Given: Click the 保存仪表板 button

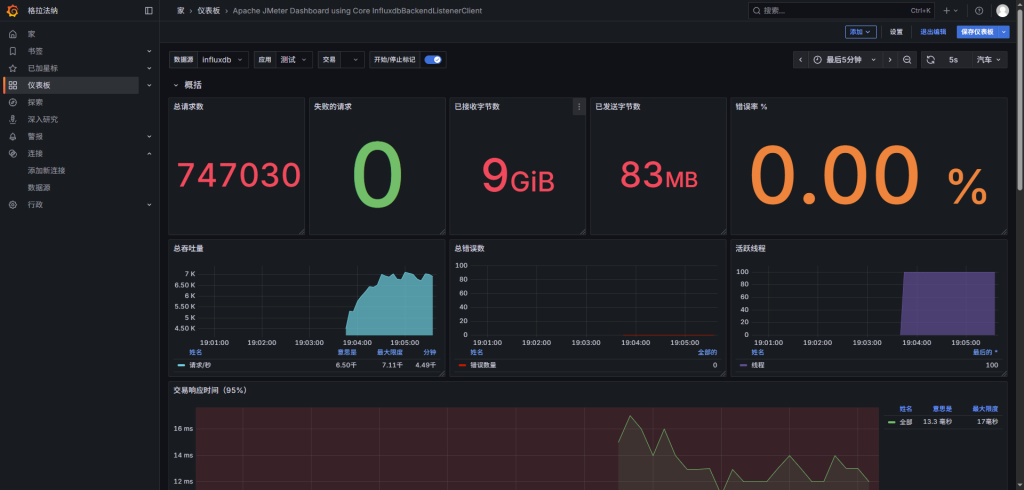Looking at the screenshot, I should pyautogui.click(x=977, y=32).
